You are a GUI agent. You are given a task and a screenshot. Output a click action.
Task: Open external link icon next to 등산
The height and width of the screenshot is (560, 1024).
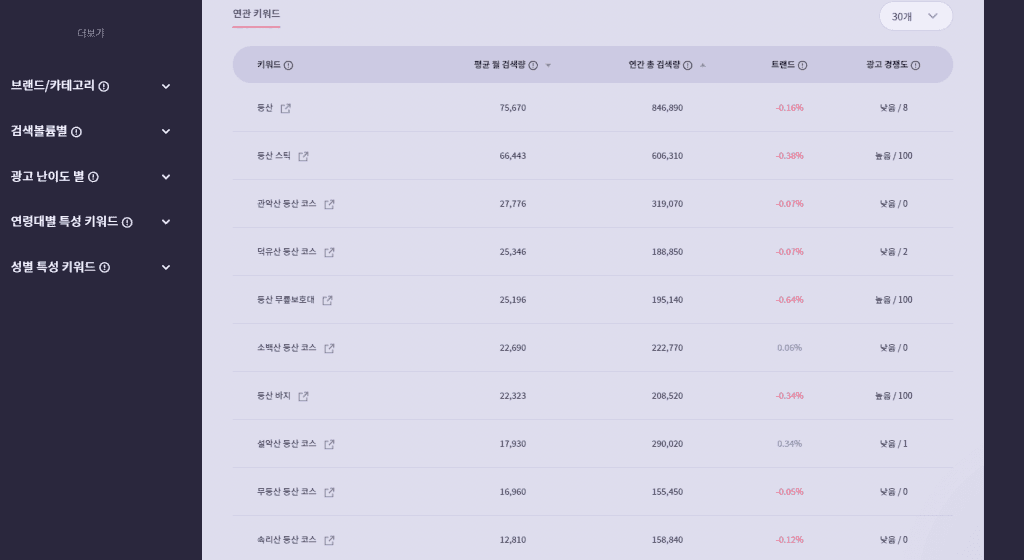pyautogui.click(x=285, y=108)
